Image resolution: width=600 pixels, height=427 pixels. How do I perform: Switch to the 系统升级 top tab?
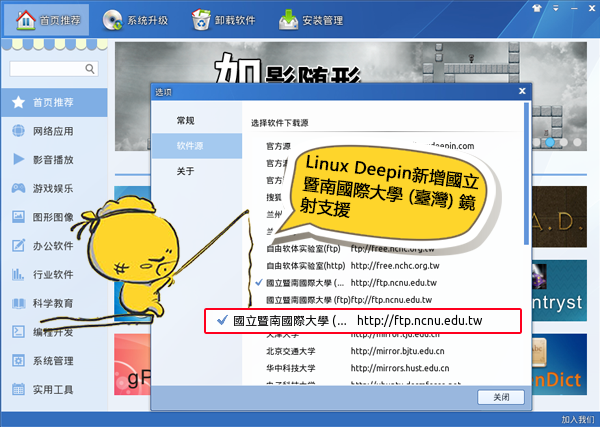[x=135, y=20]
